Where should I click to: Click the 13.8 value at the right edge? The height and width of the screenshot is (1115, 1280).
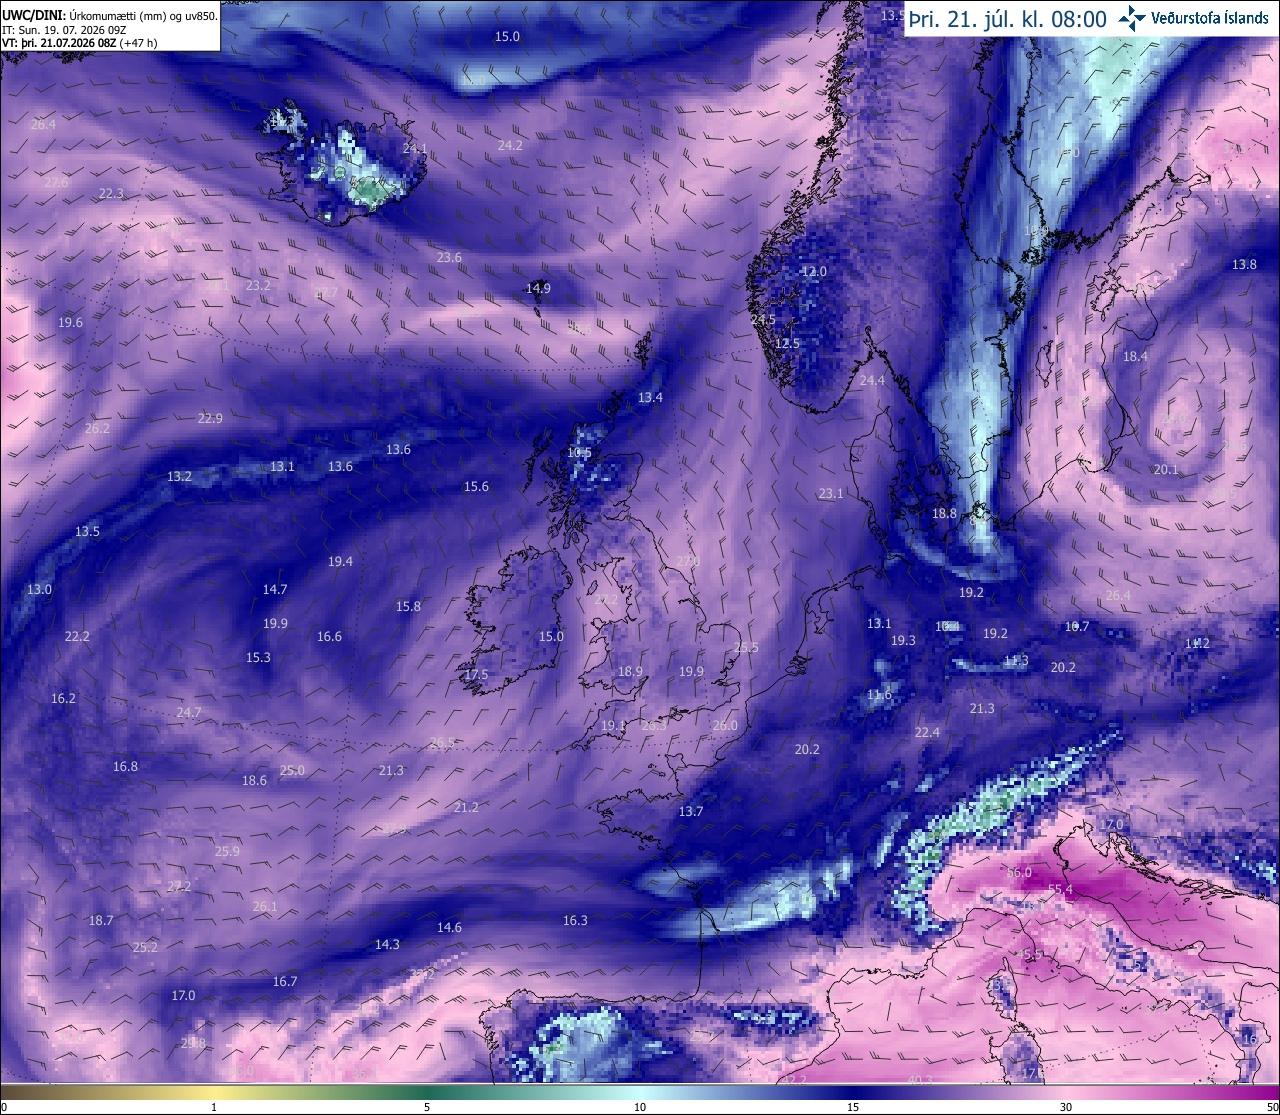coord(1244,265)
